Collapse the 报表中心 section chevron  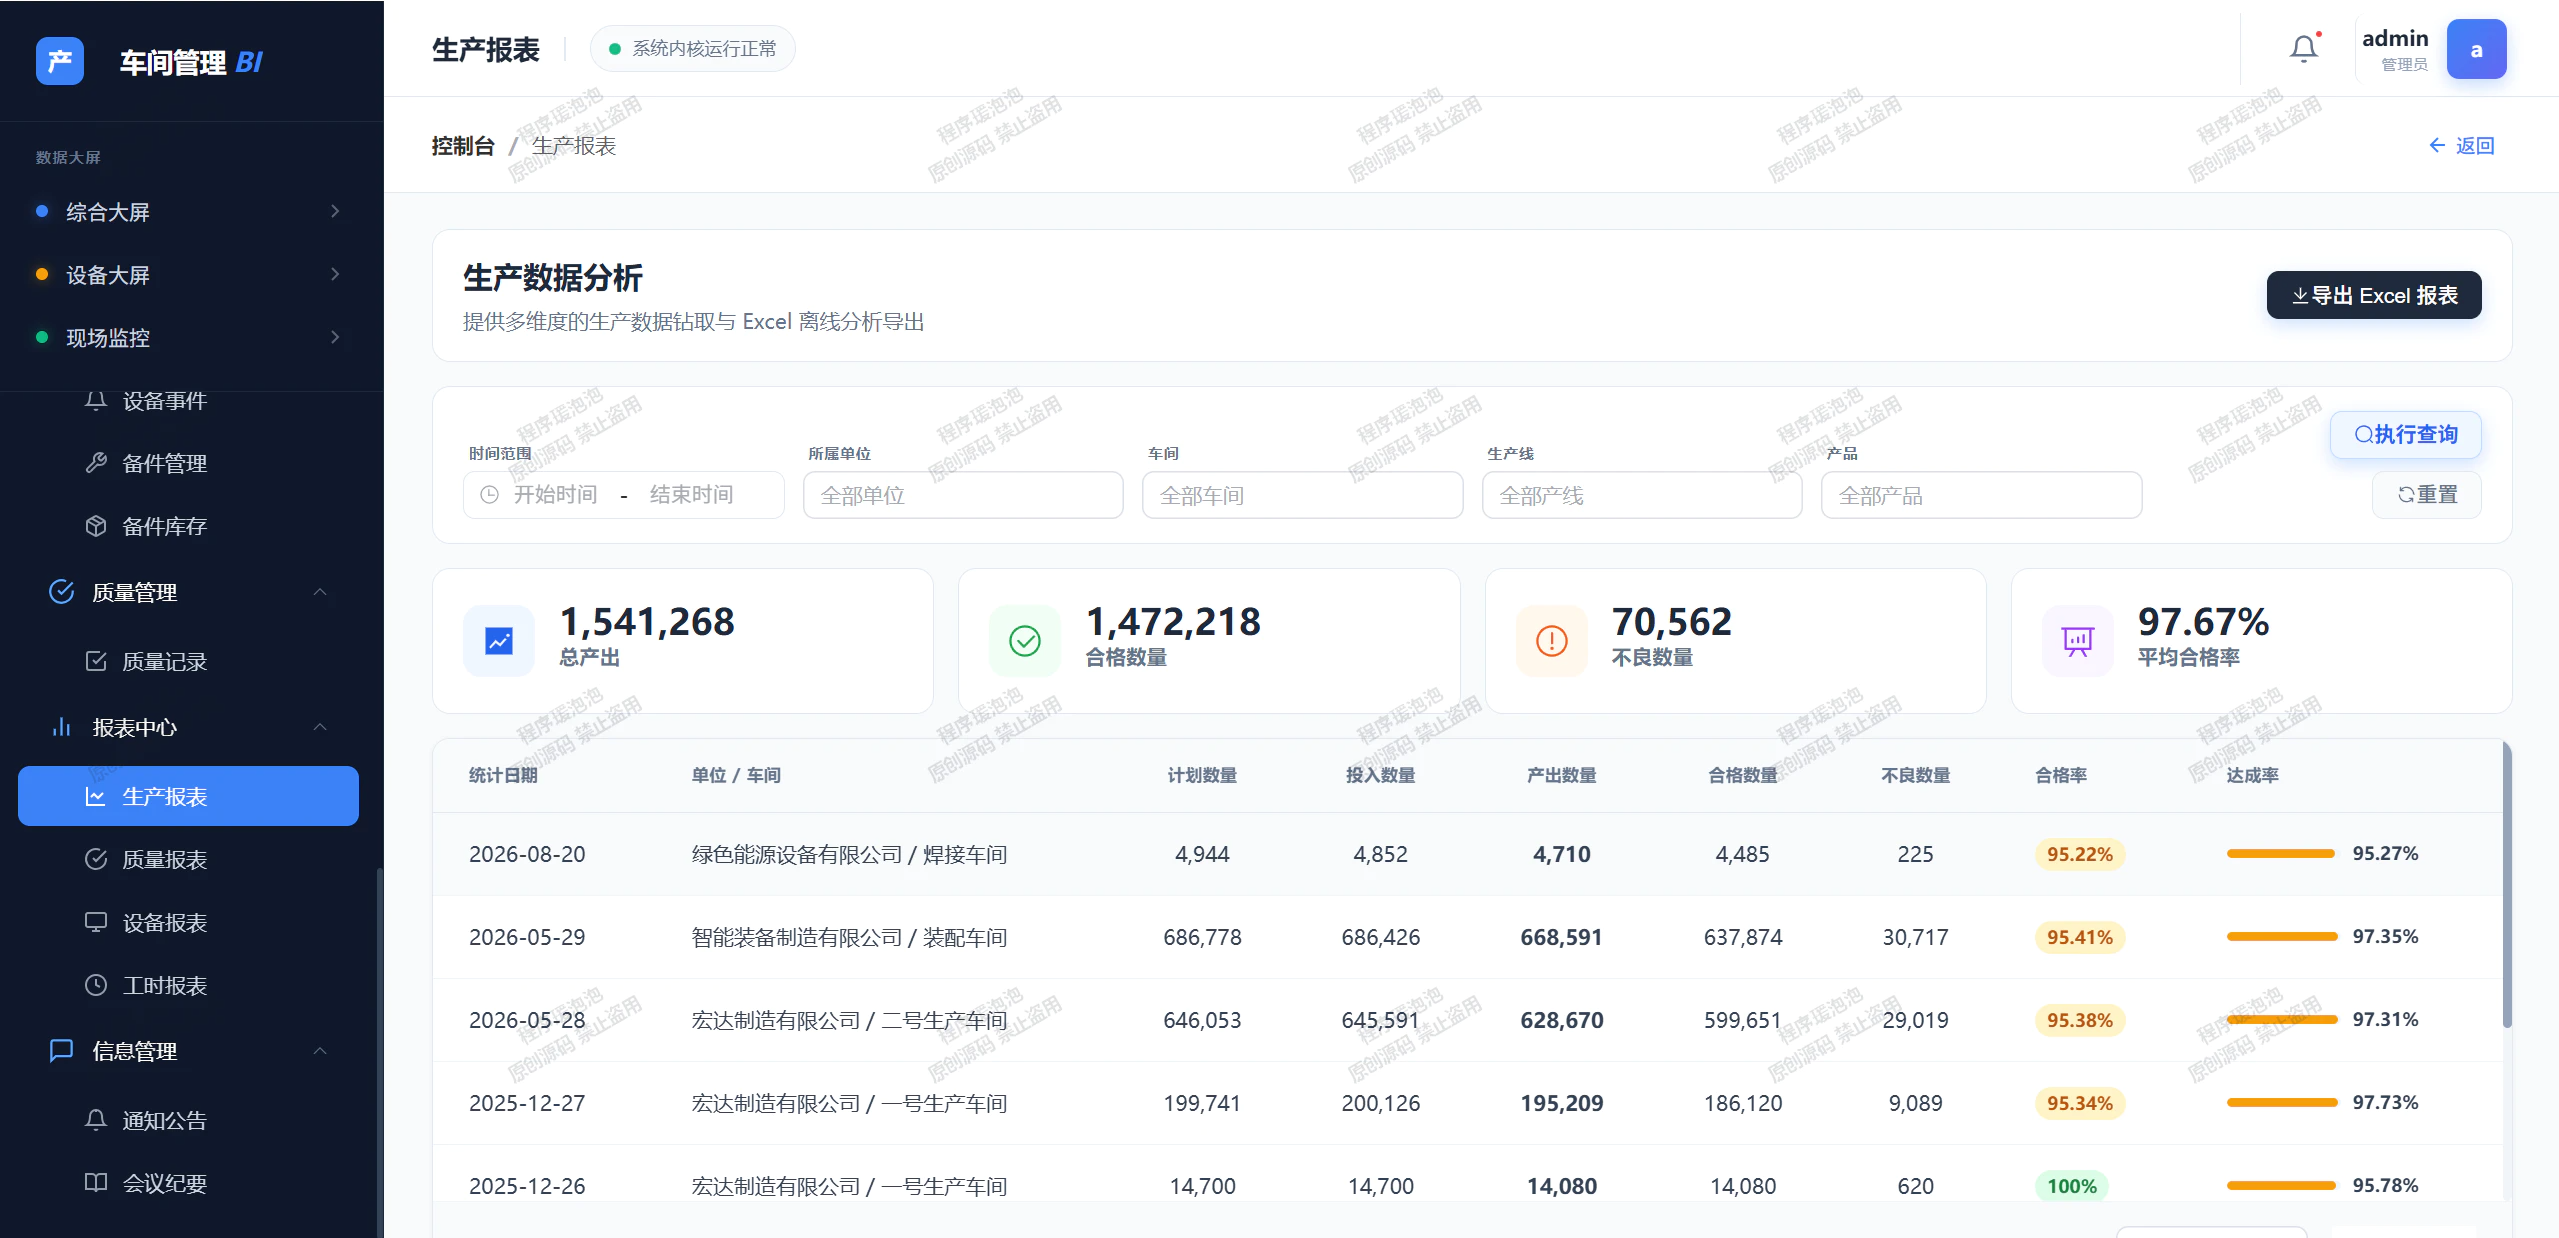(320, 727)
